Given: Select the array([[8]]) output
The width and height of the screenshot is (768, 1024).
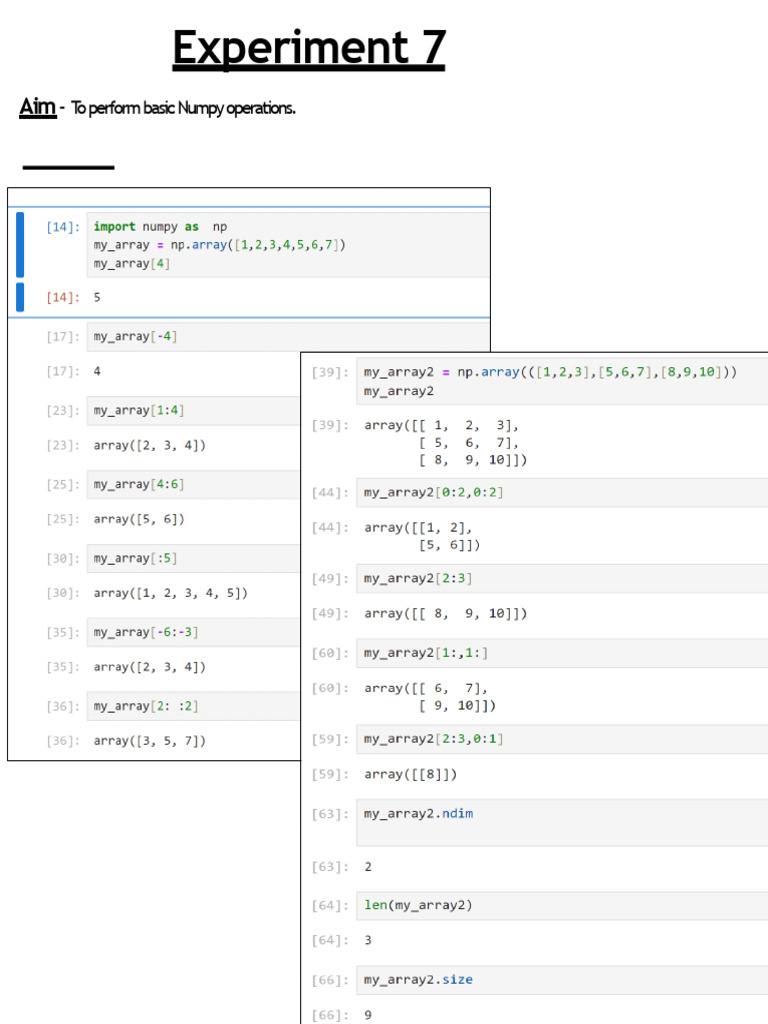Looking at the screenshot, I should tap(411, 774).
